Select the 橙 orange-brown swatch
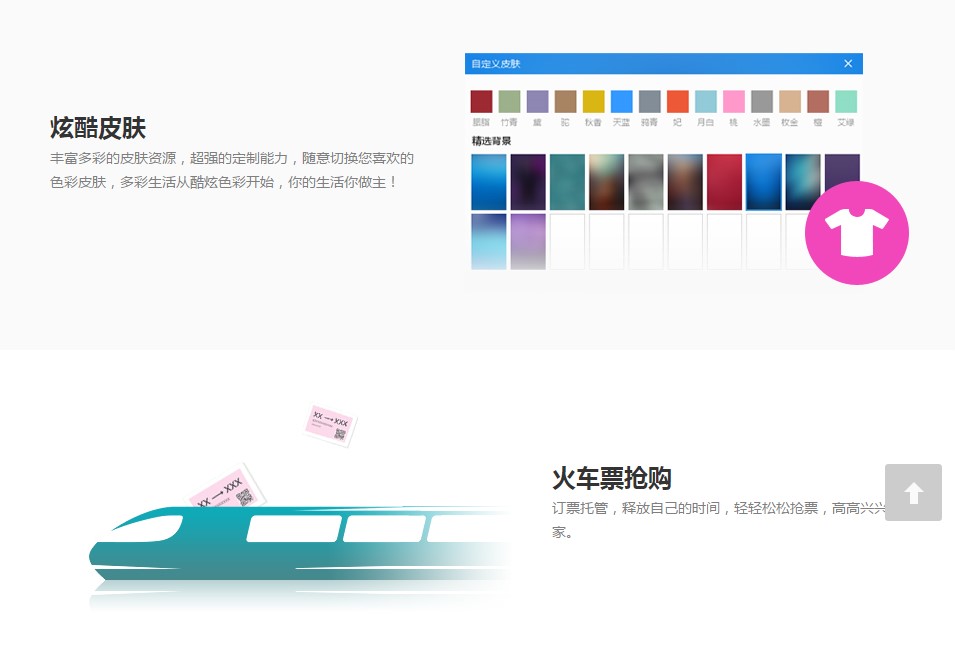The image size is (955, 667). point(818,101)
